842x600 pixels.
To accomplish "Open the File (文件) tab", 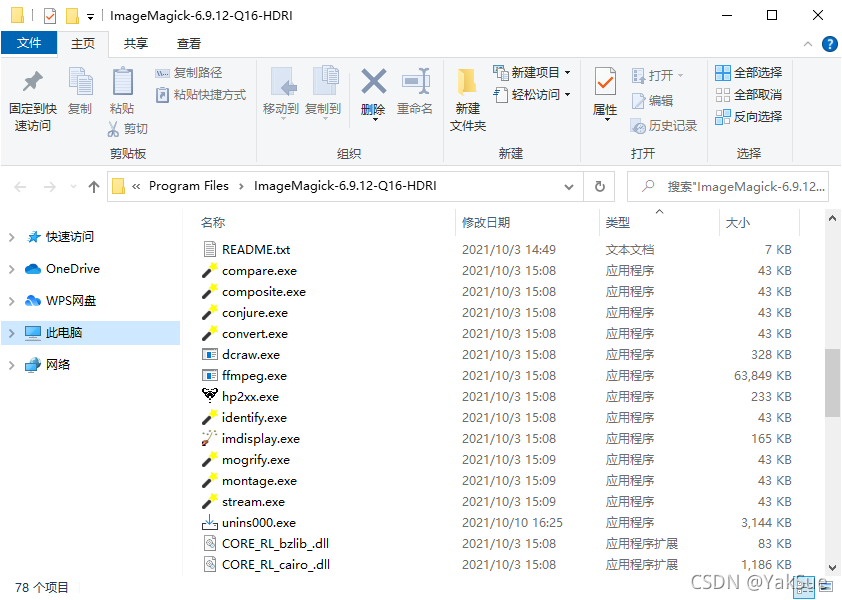I will 29,42.
